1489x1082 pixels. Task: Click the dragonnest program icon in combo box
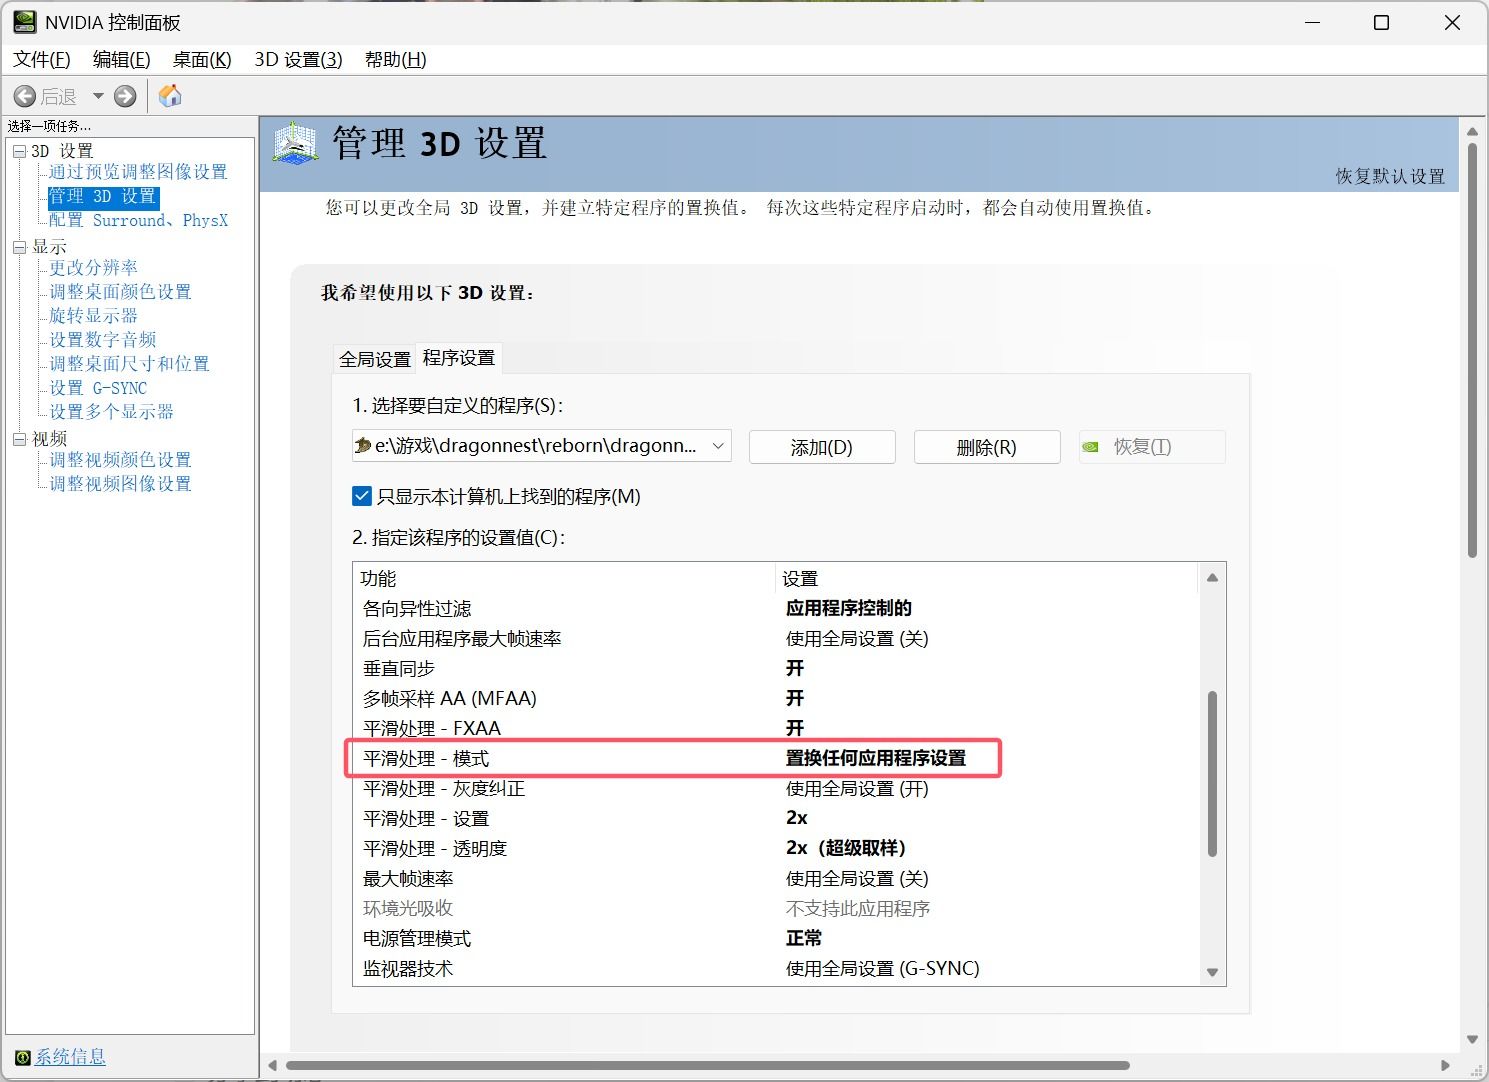pyautogui.click(x=363, y=446)
